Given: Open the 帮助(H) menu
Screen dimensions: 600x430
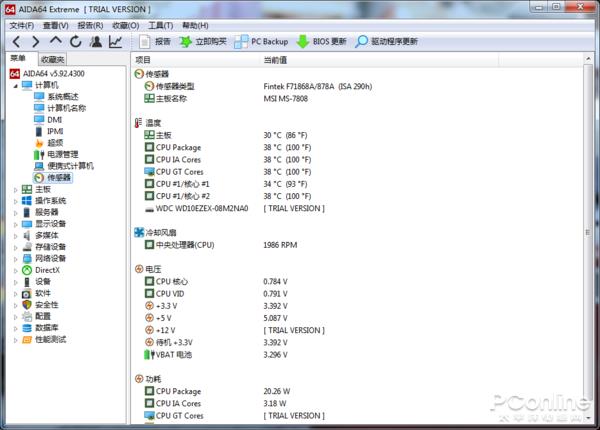Looking at the screenshot, I should (195, 26).
